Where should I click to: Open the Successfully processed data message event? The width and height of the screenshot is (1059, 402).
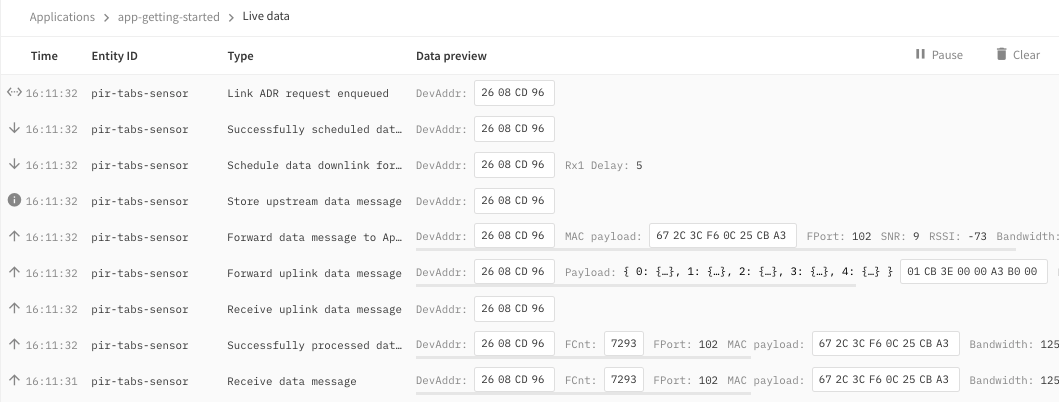[x=314, y=345]
